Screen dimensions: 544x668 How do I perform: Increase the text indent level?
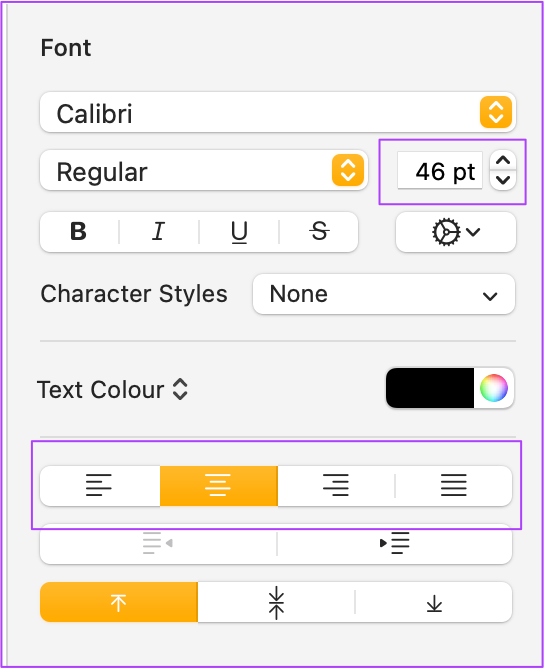394,543
